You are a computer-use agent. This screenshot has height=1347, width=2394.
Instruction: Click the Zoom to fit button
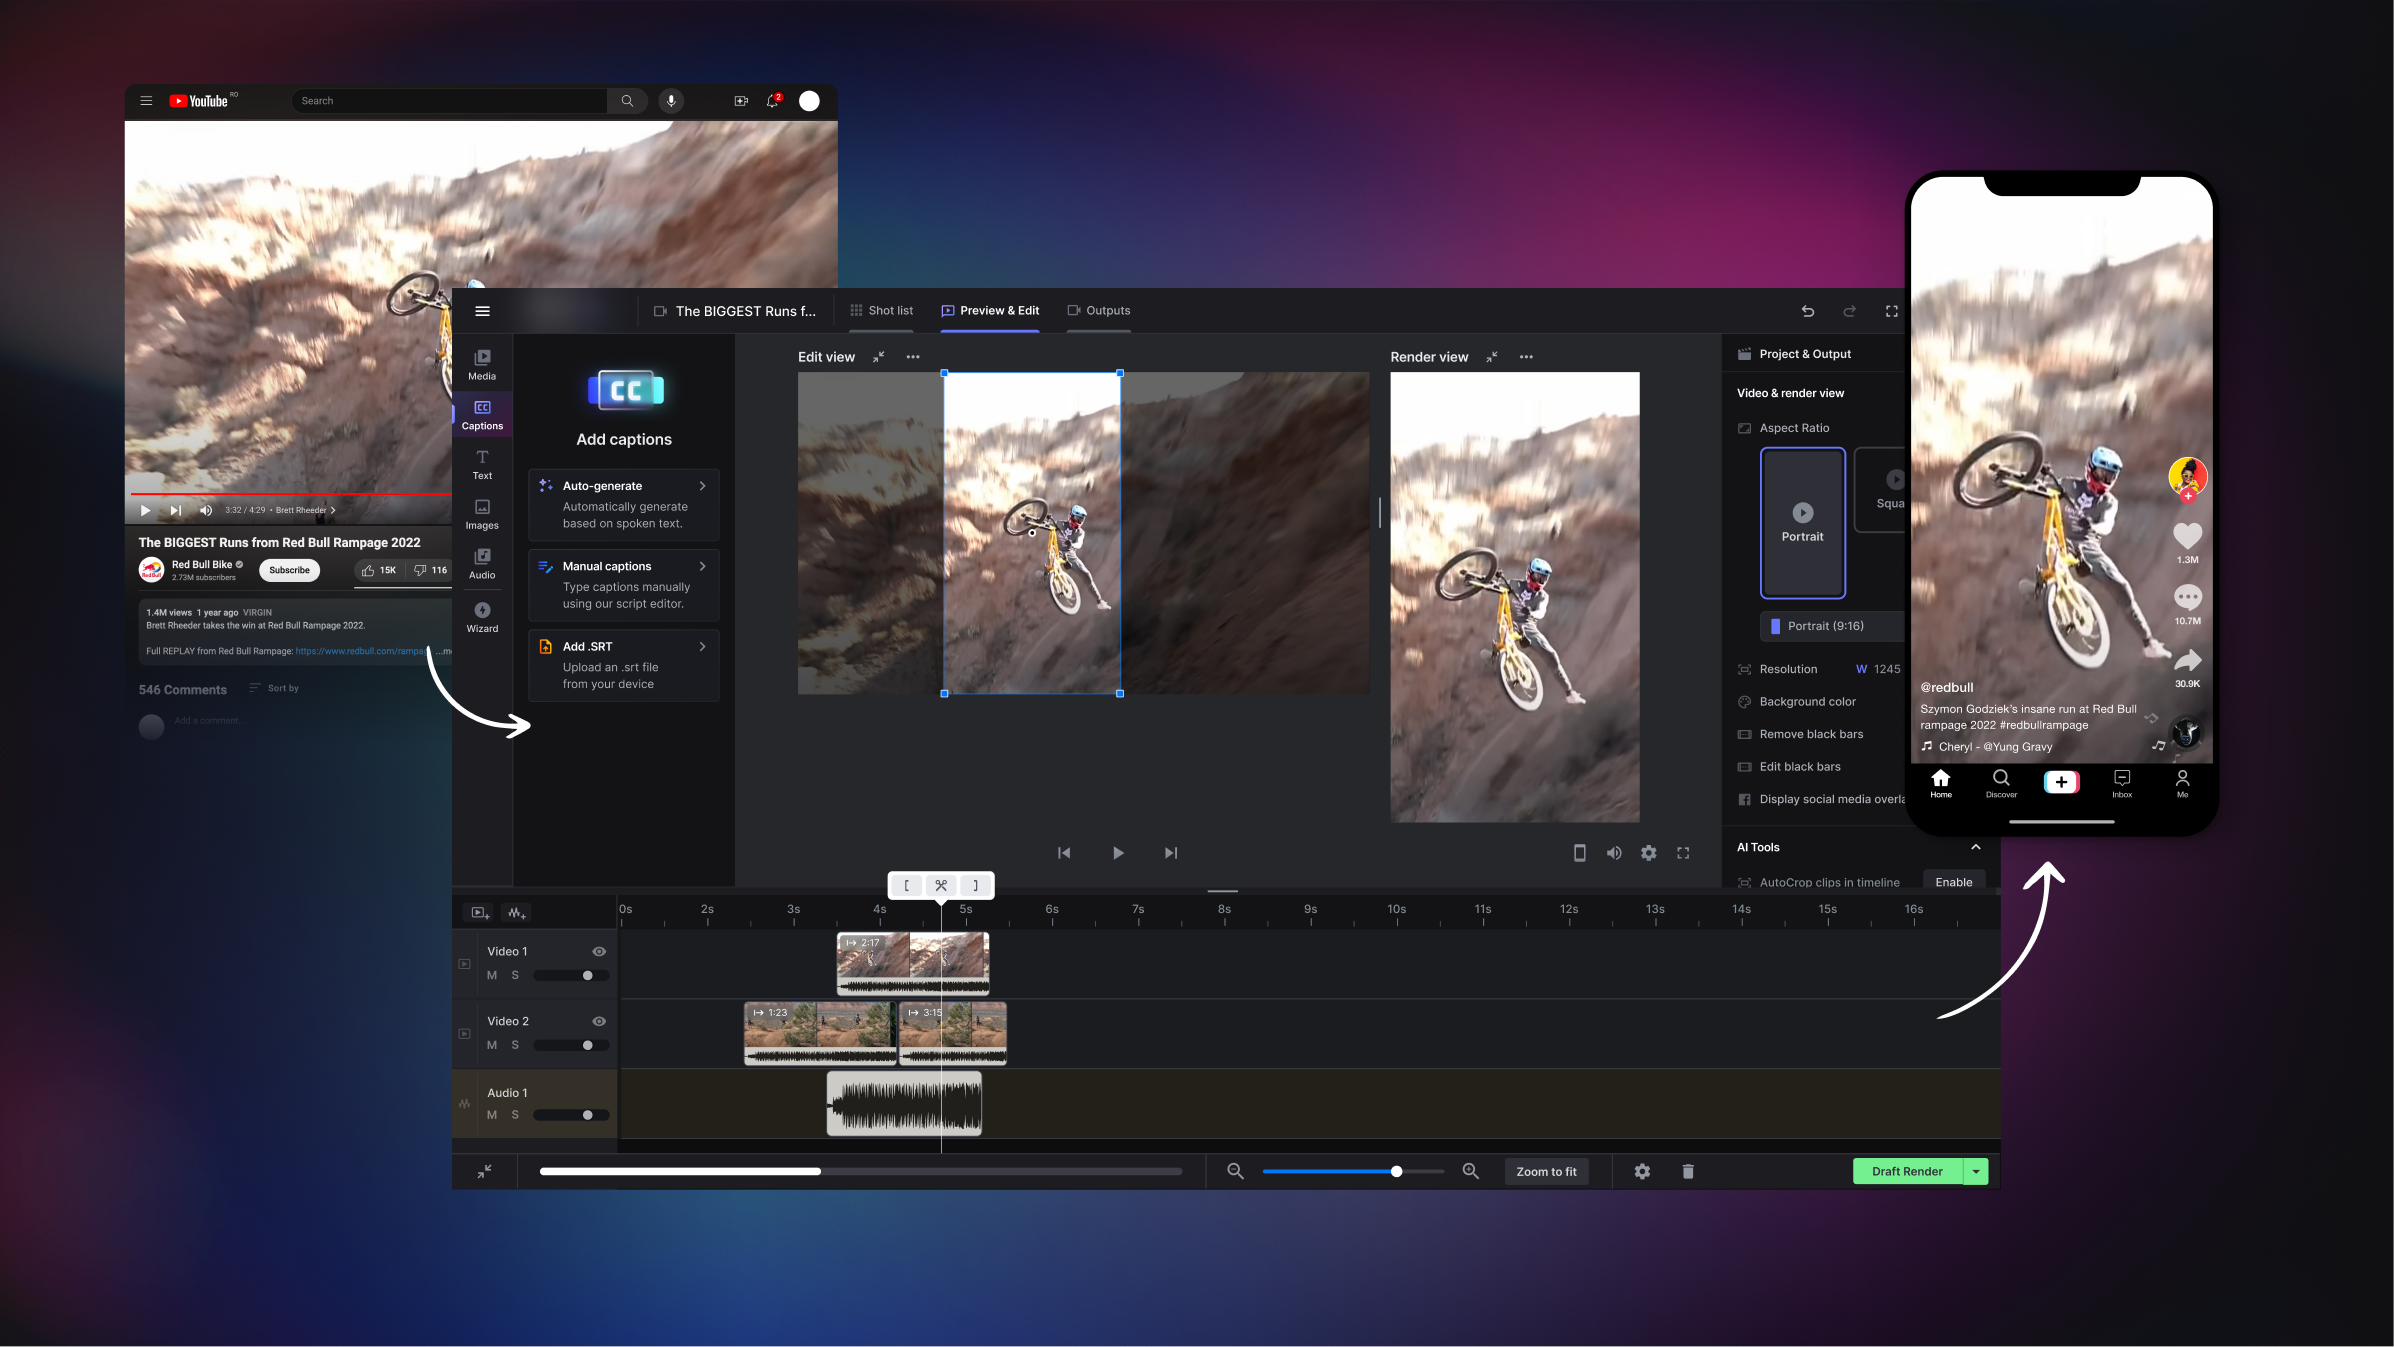1546,1171
